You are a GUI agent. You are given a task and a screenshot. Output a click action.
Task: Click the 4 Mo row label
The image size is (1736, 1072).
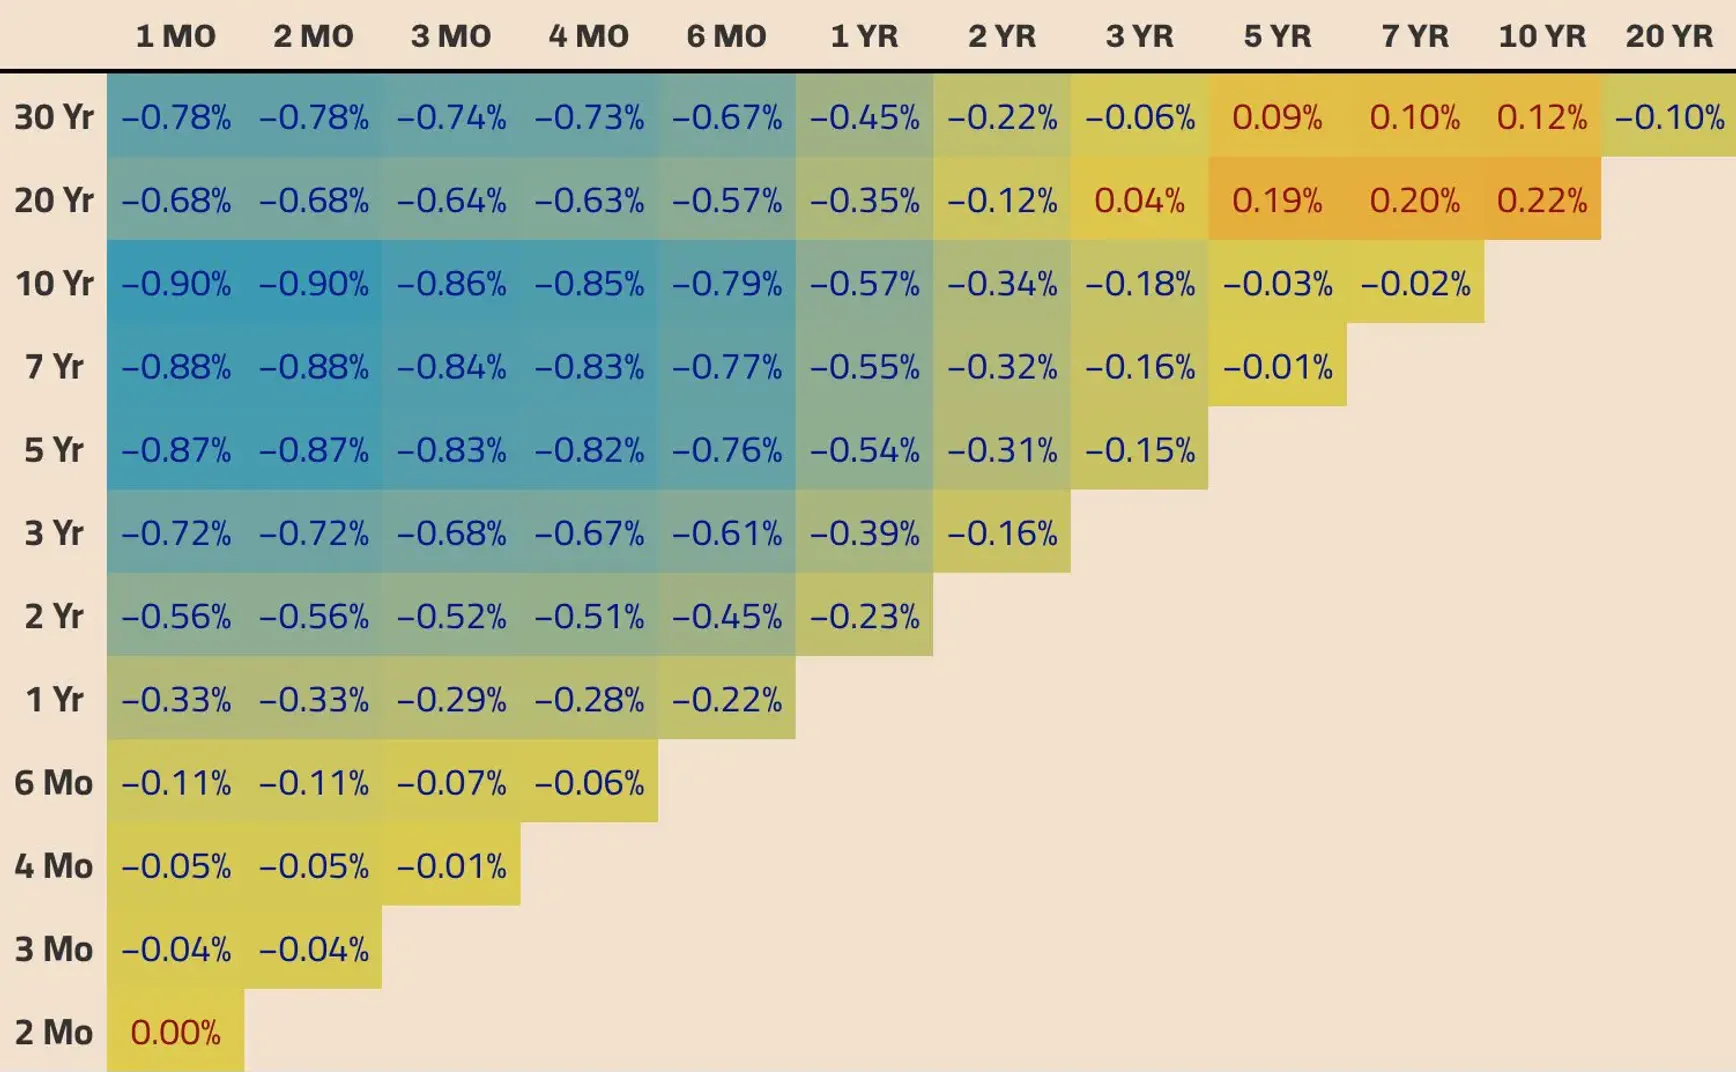point(54,865)
